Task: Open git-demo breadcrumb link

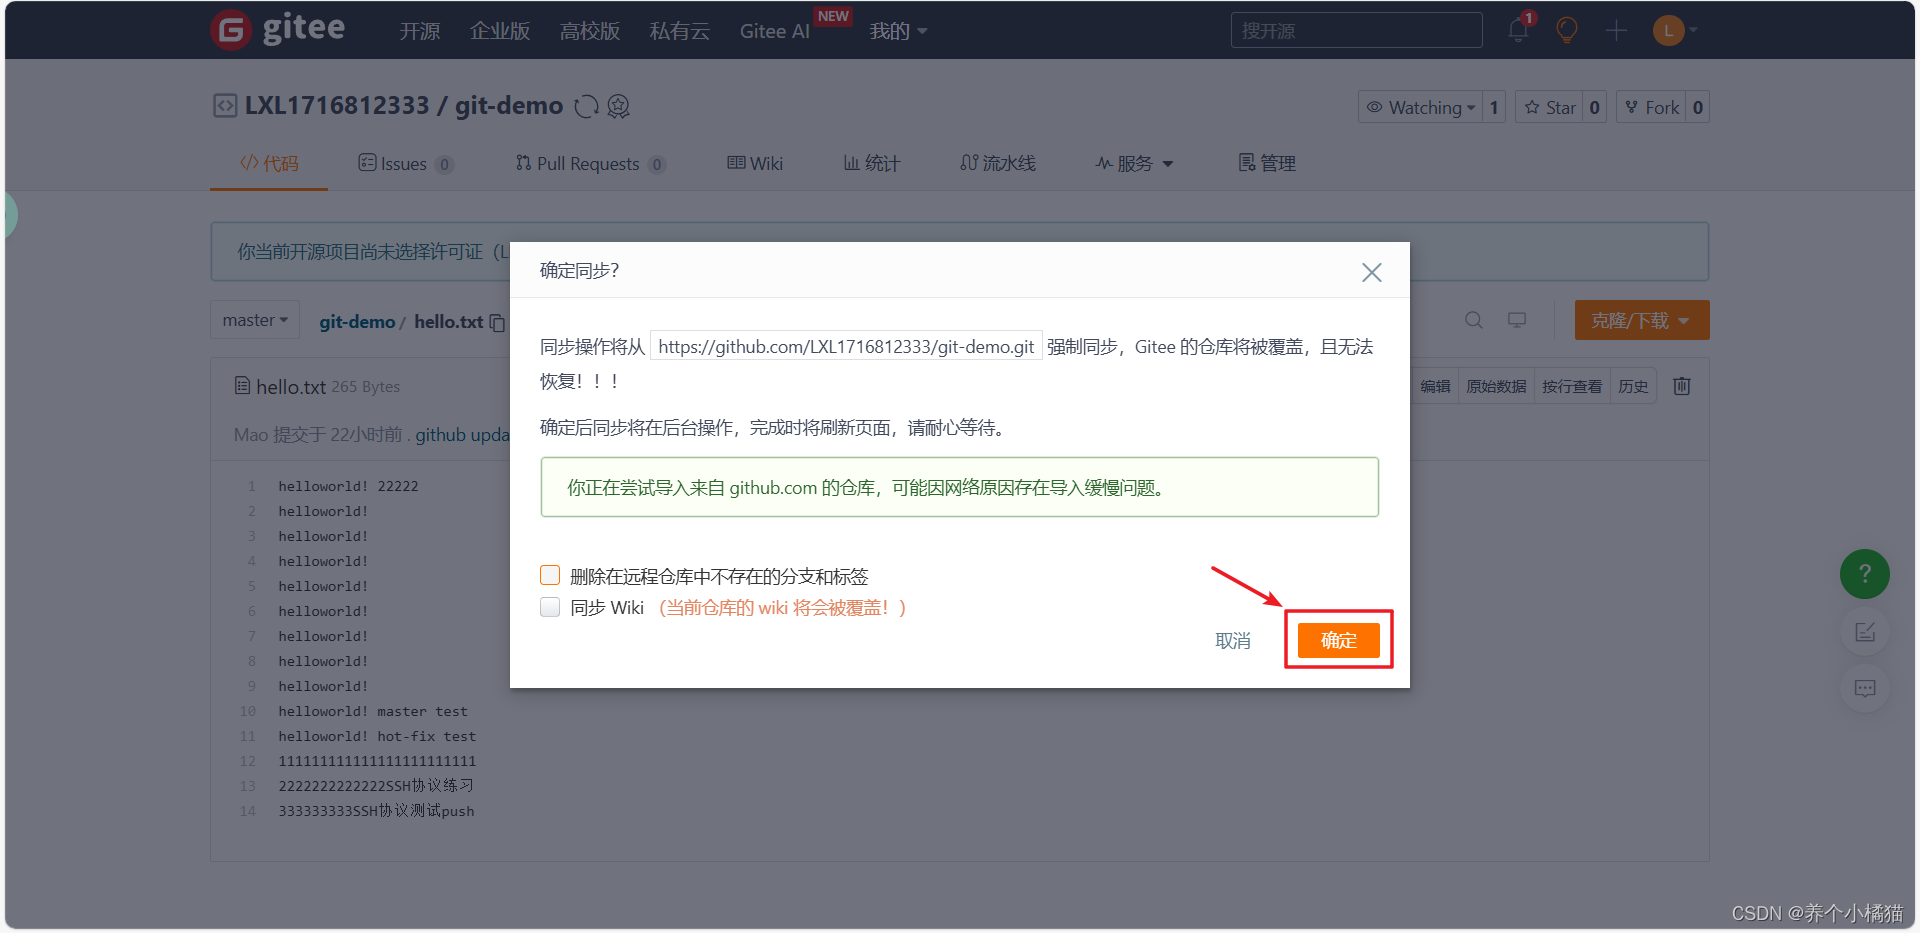Action: 357,322
